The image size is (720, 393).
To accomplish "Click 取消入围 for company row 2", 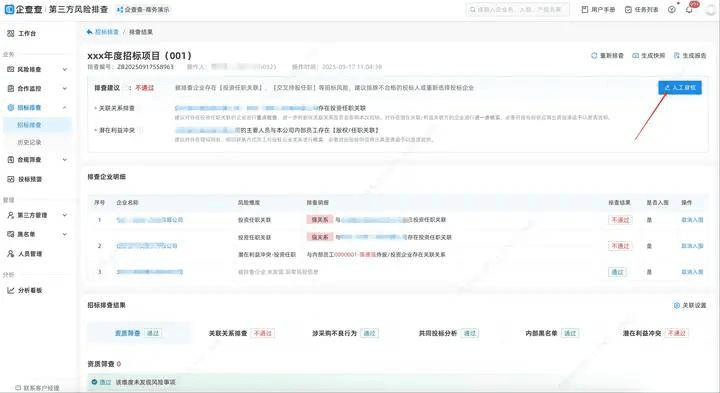I will click(x=692, y=246).
